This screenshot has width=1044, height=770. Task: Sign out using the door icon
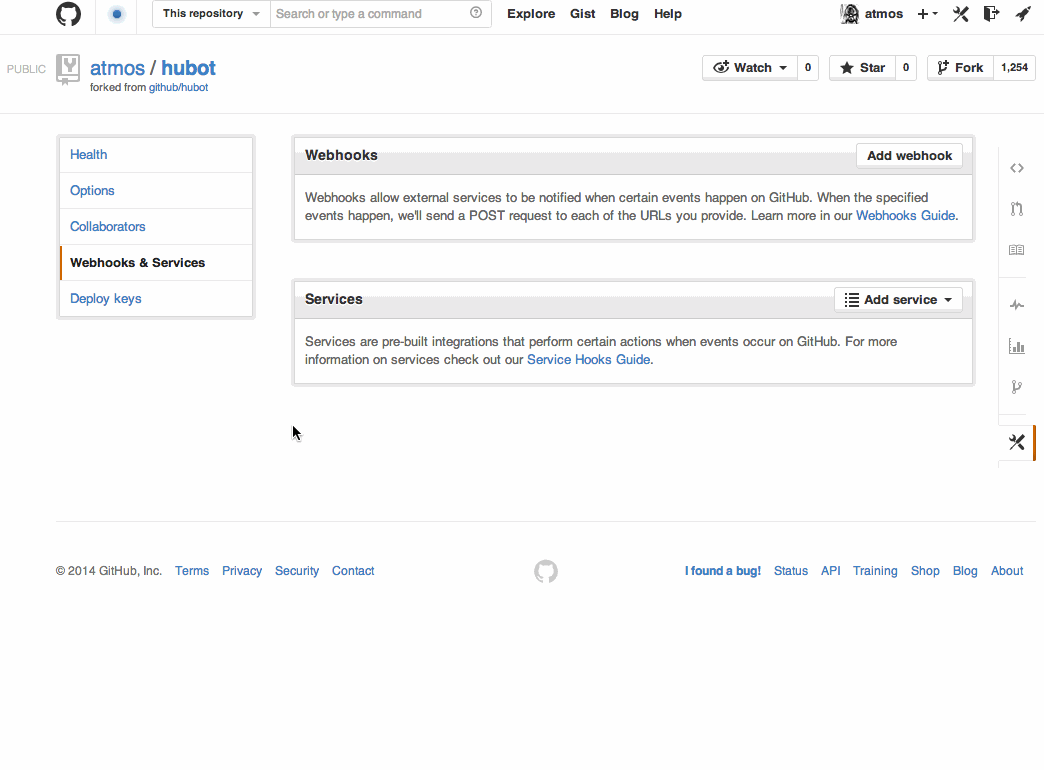point(991,14)
